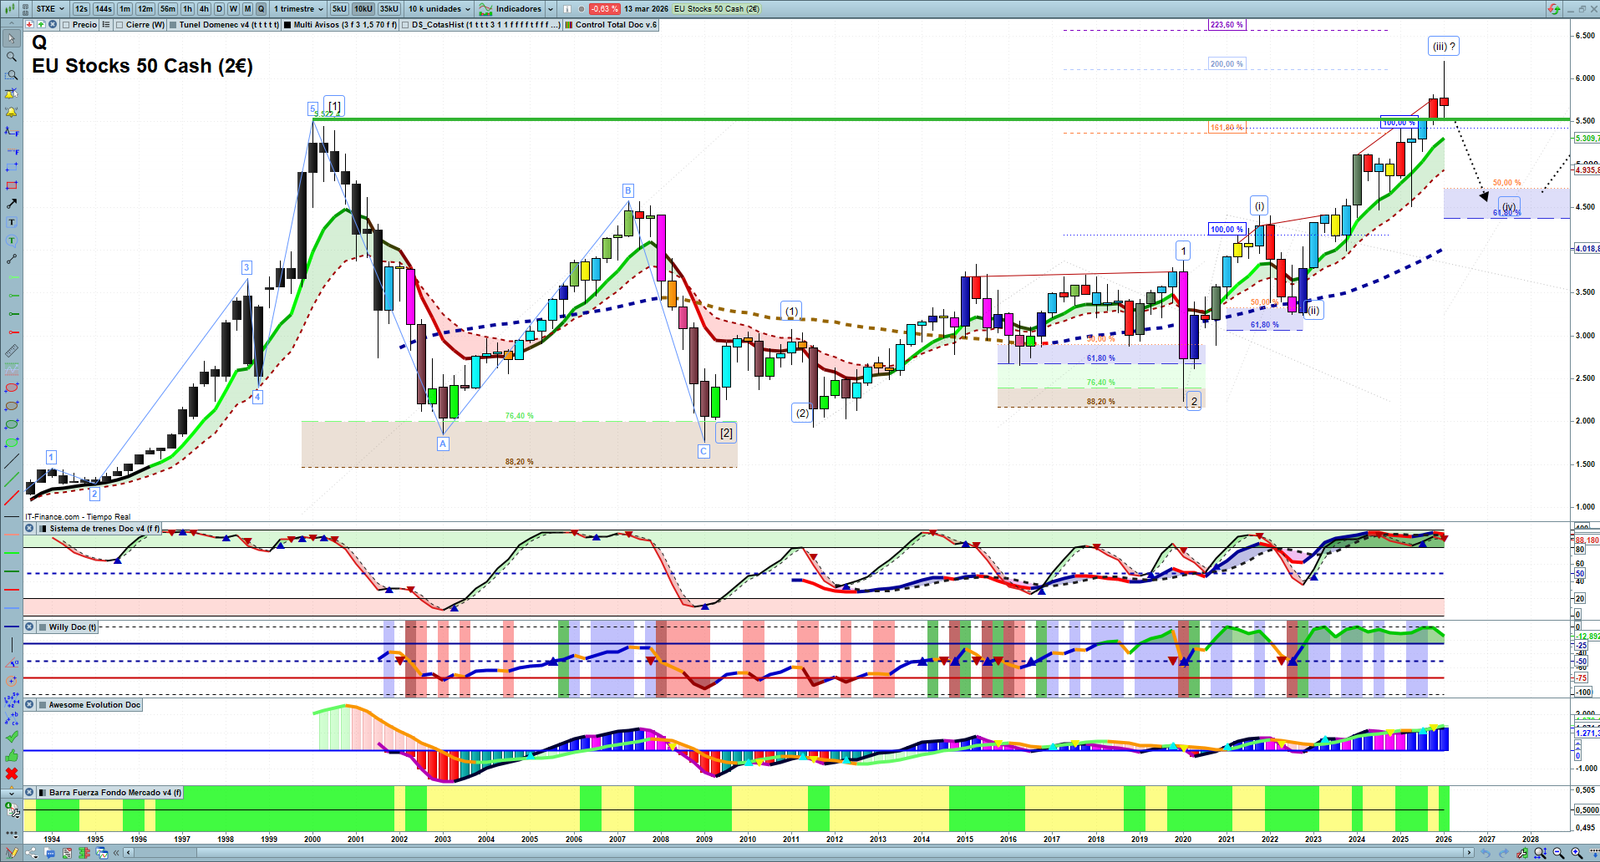Click the -0,63 % change badge
Screen dimensions: 1600x862
click(604, 9)
